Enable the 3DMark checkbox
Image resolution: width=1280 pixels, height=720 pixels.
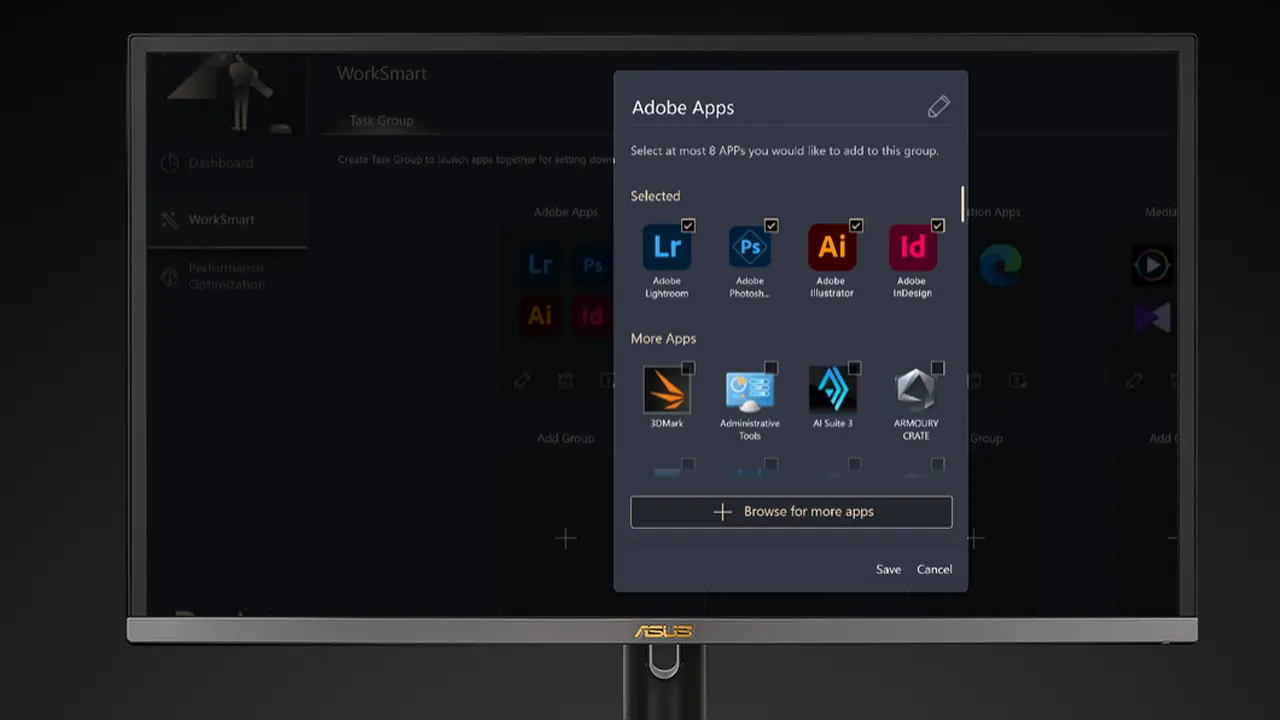tap(688, 368)
